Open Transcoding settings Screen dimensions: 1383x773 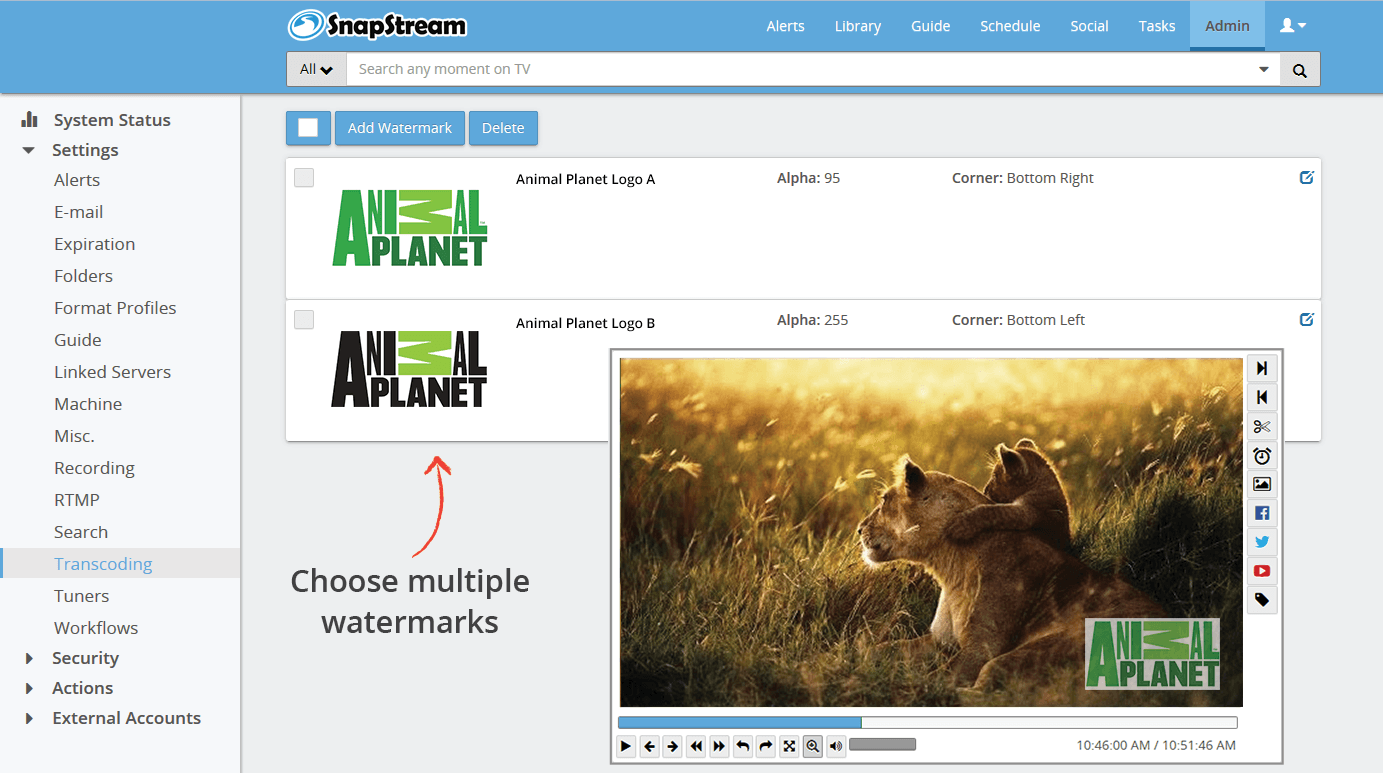click(x=103, y=564)
